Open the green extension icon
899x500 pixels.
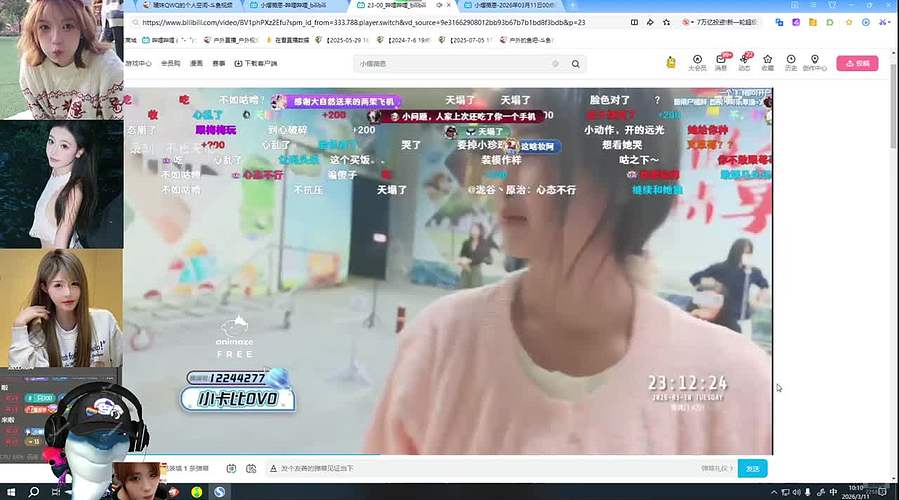[x=830, y=22]
